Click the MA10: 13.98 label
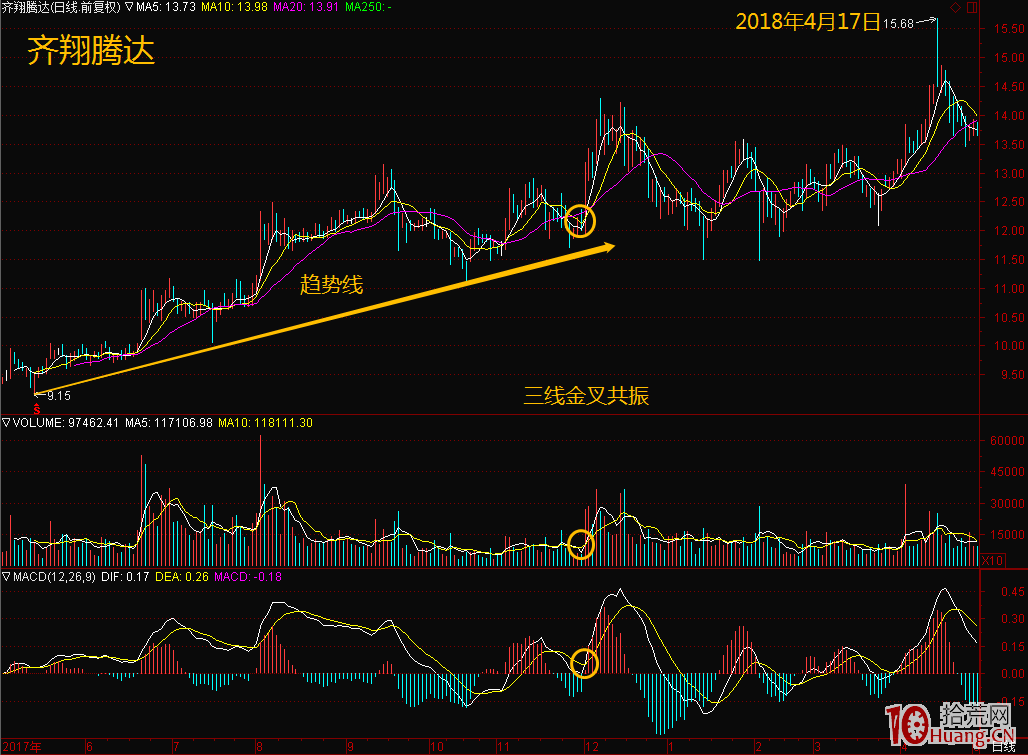1028x755 pixels. [234, 7]
